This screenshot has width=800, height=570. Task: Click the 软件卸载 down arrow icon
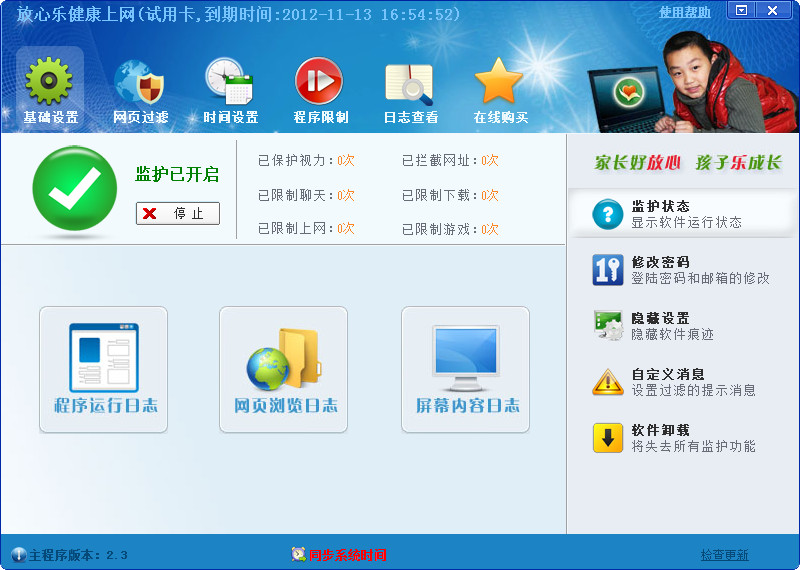coord(608,438)
